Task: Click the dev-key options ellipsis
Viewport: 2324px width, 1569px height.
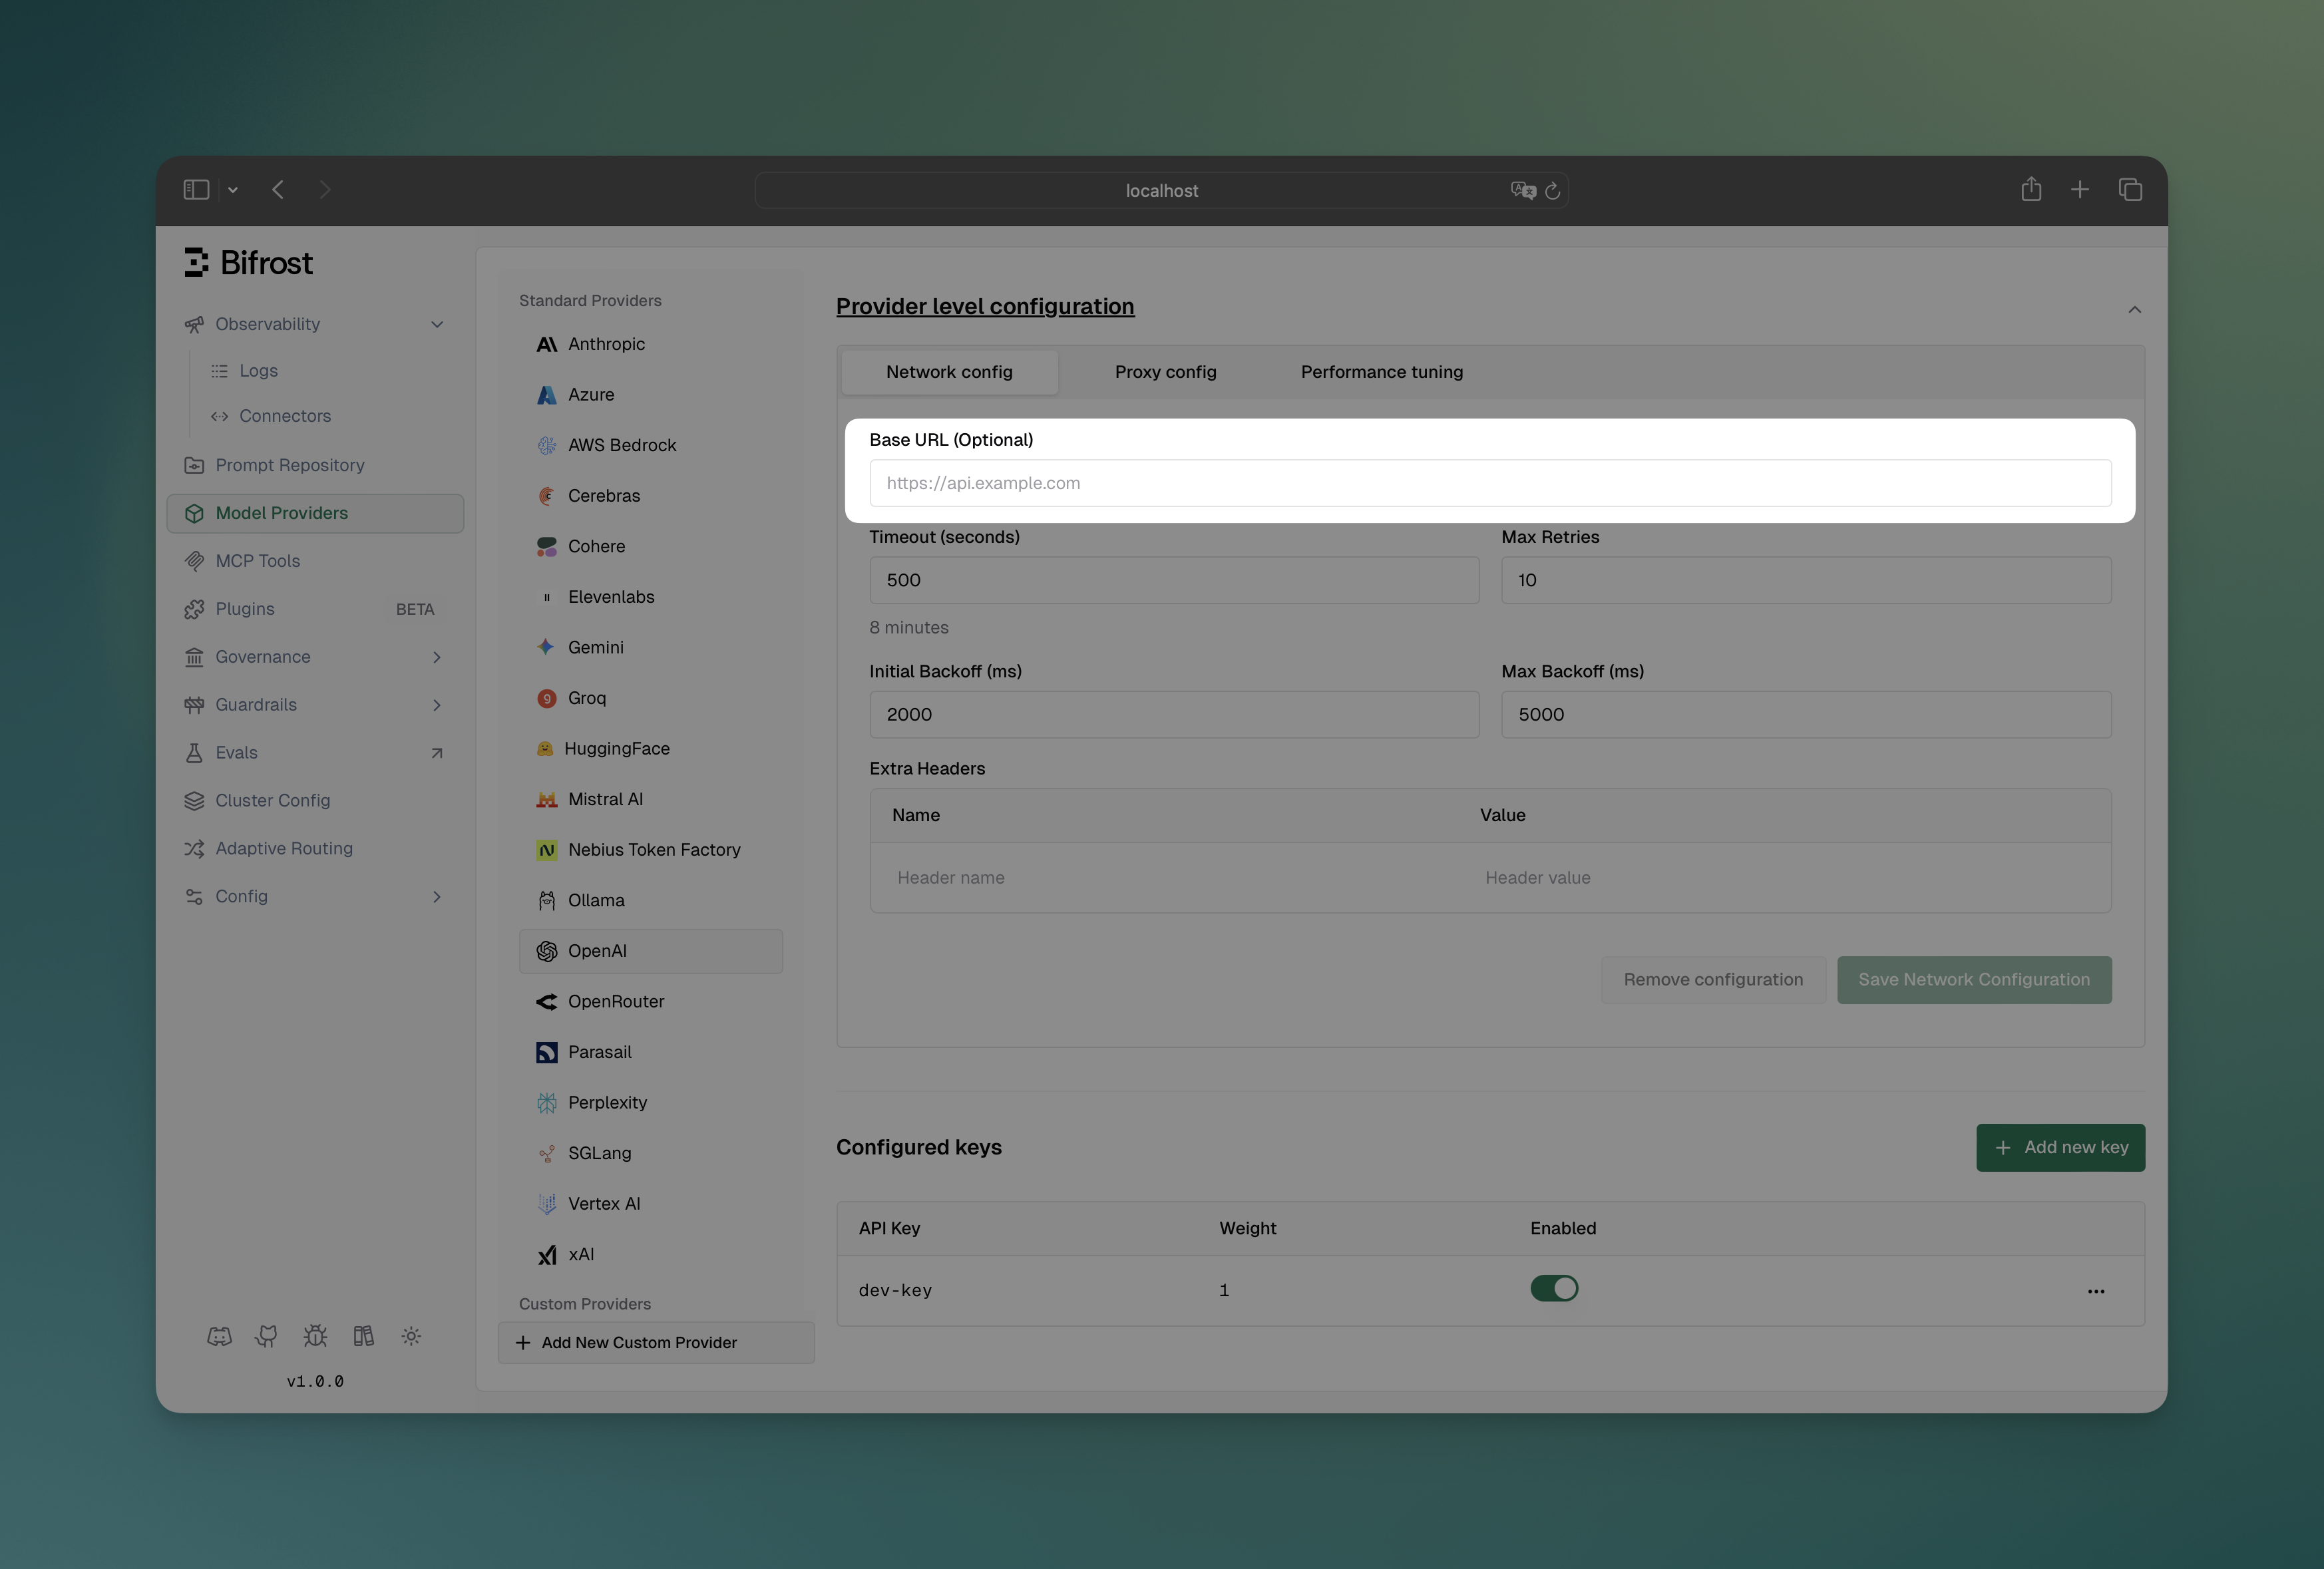Action: [2097, 1291]
